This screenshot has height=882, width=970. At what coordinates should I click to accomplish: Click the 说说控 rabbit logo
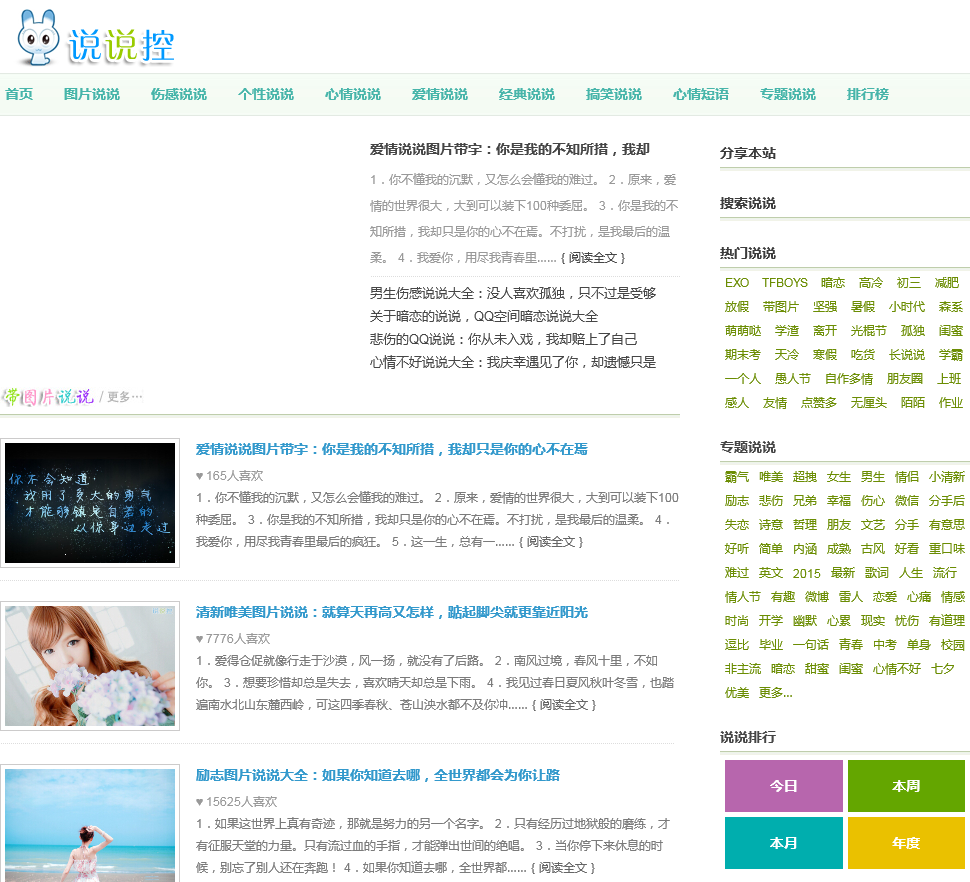[96, 38]
